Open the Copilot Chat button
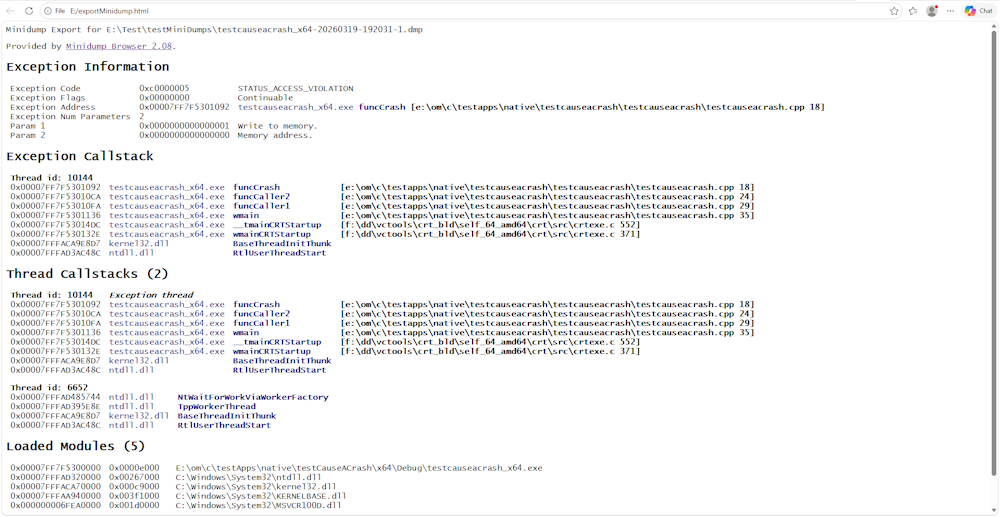Image resolution: width=1000 pixels, height=517 pixels. pos(978,11)
